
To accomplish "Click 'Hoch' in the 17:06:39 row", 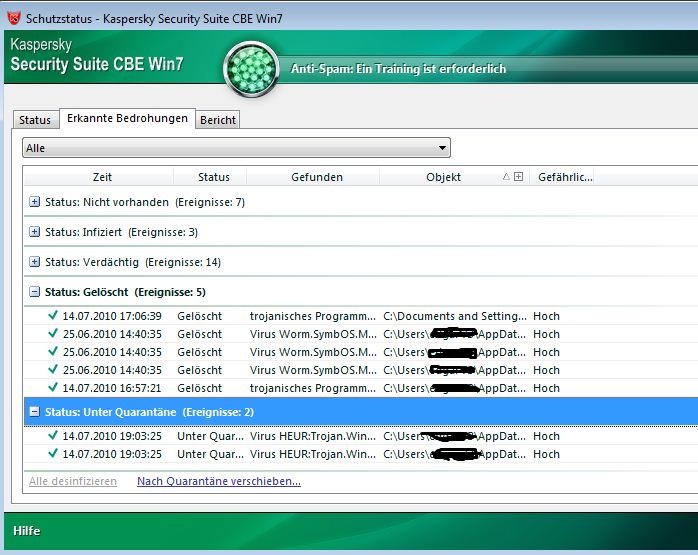I will click(546, 316).
